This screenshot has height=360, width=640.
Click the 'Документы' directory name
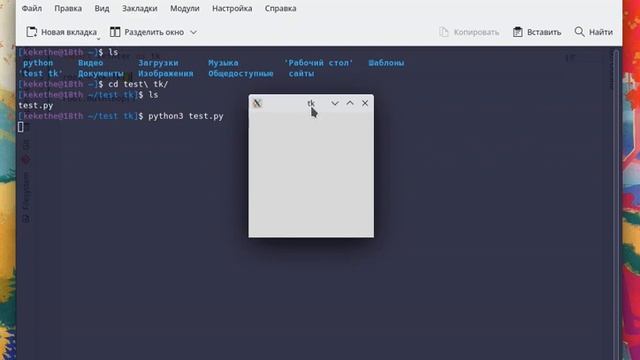[x=101, y=73]
